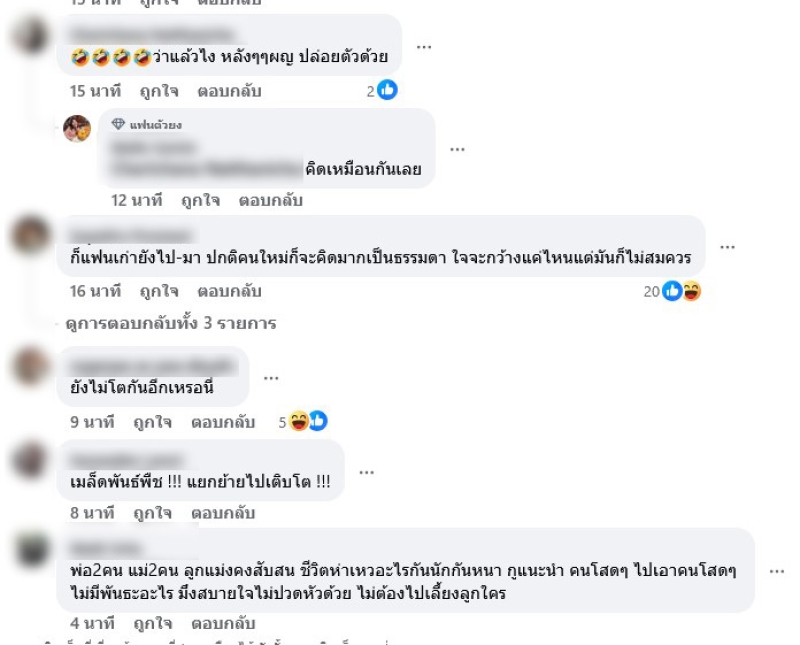
Task: Reply to the comment posted 9 minutes ago
Action: click(223, 423)
